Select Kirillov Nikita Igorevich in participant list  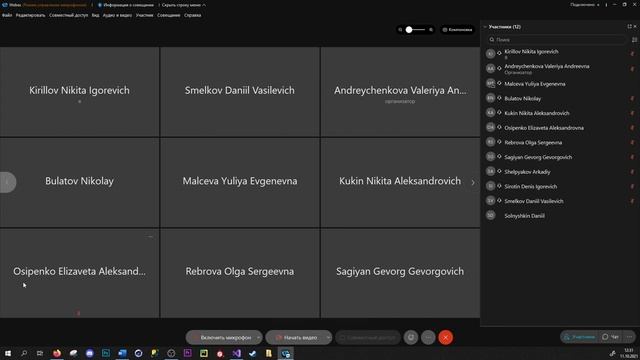click(x=560, y=54)
